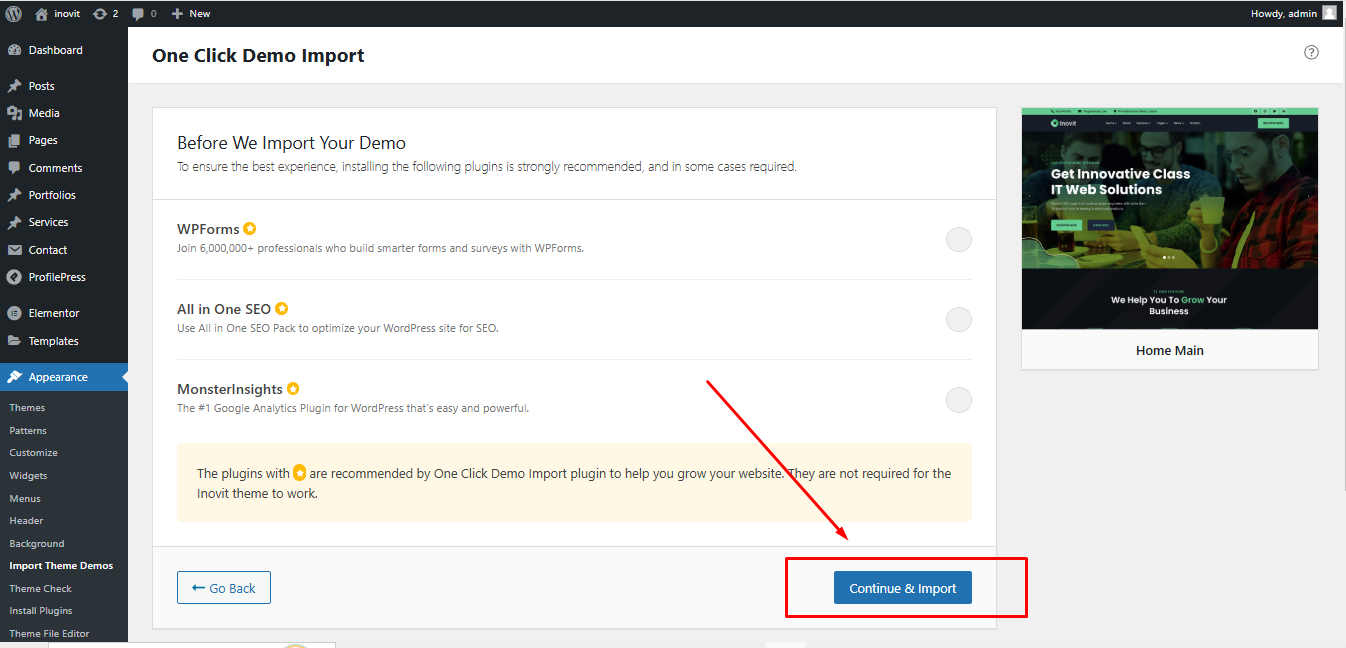Click the Appearance paintbrush icon
Image resolution: width=1346 pixels, height=648 pixels.
[x=14, y=377]
